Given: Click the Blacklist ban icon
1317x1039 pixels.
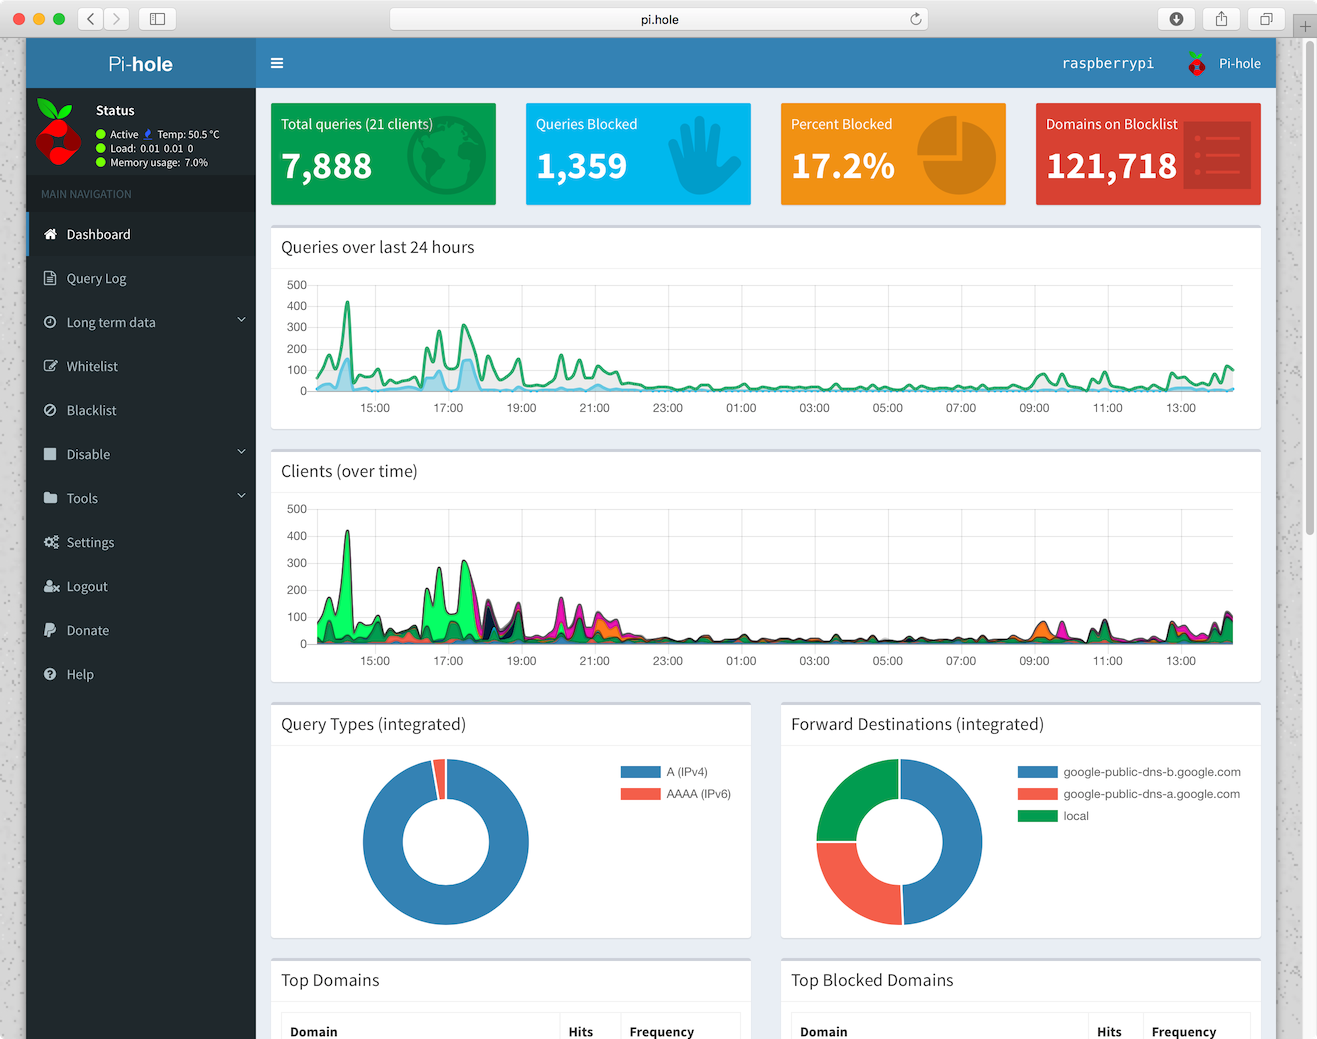Looking at the screenshot, I should tap(50, 410).
